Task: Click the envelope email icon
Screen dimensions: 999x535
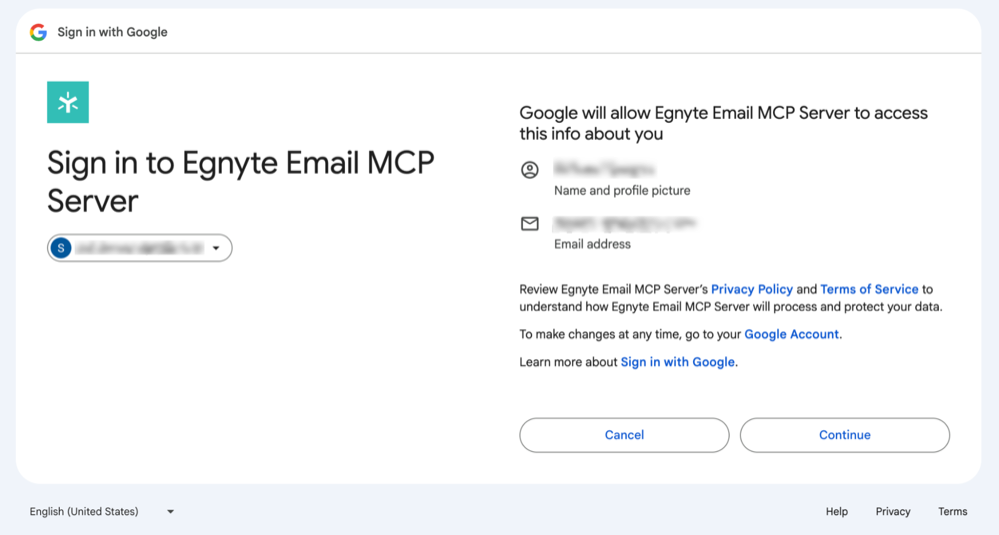Action: point(530,224)
